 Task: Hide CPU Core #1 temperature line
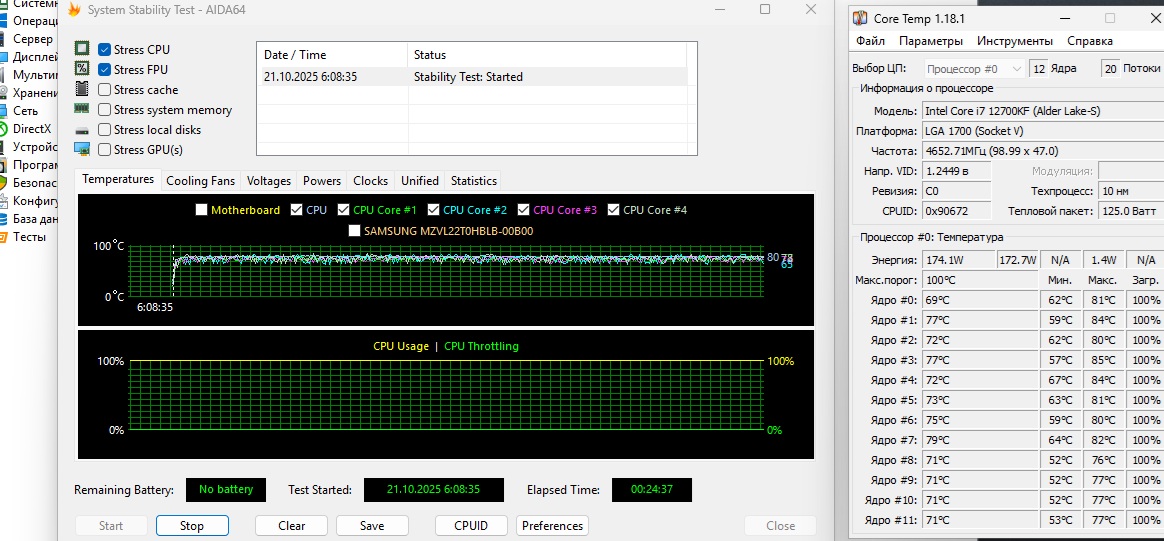click(x=344, y=210)
